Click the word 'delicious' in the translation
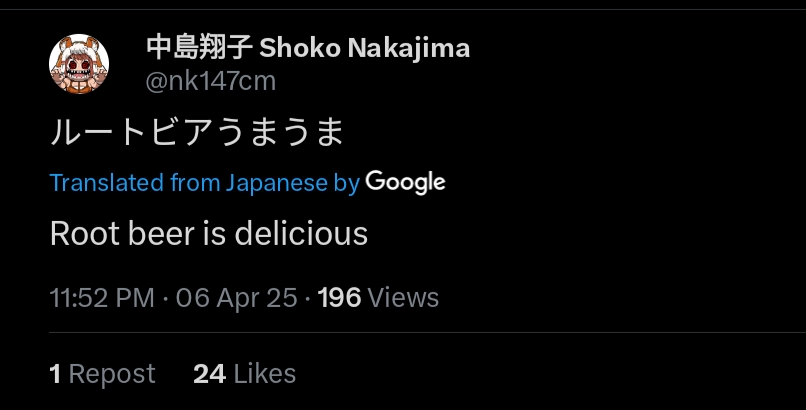Viewport: 806px width, 410px height. point(301,234)
